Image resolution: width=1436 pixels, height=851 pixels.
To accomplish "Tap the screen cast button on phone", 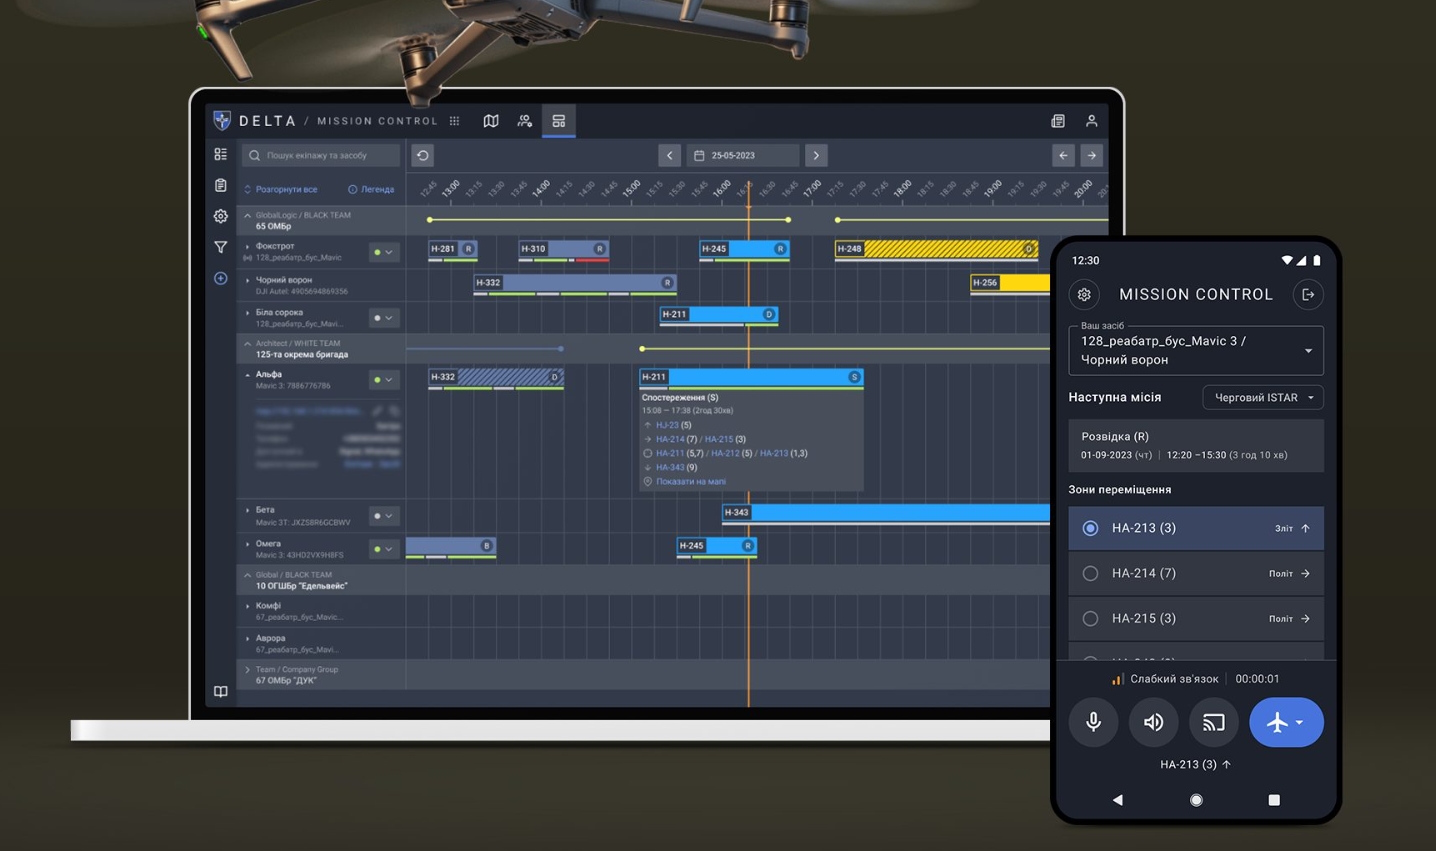I will tap(1213, 722).
